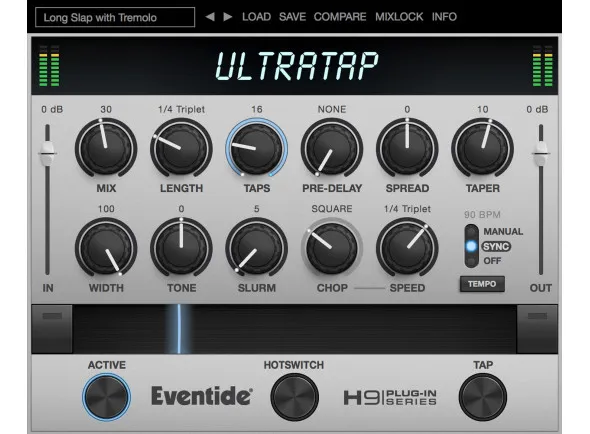
Task: Click the SPEED value "1/4 Triplet"
Action: (407, 209)
